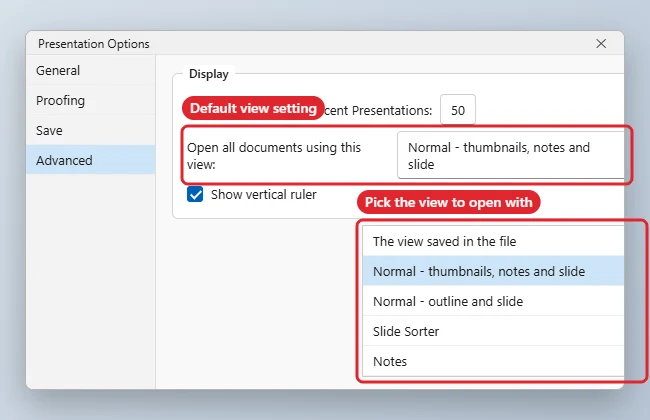
Task: Click the 'Open all documents using this view:' label
Action: [x=274, y=156]
